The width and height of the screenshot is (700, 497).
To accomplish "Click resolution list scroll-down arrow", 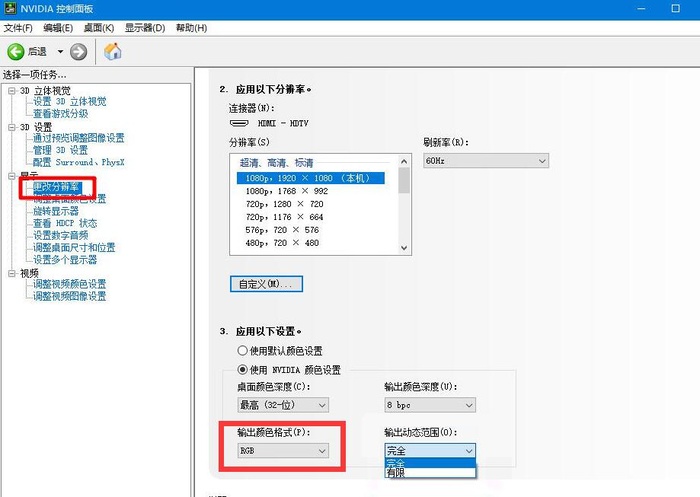I will (404, 248).
